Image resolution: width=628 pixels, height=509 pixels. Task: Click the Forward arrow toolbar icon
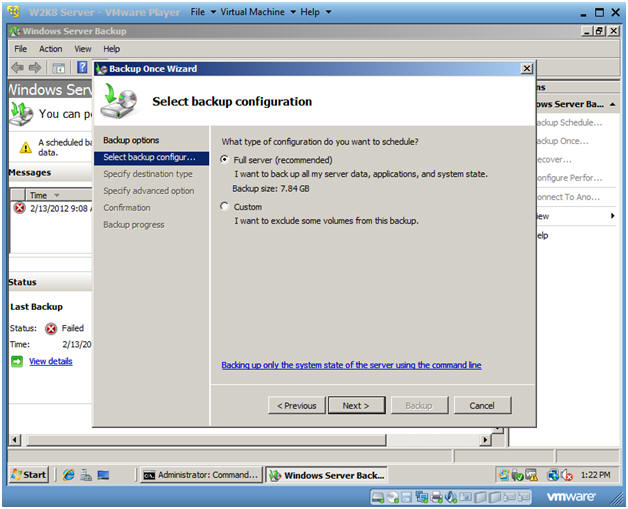(x=35, y=68)
